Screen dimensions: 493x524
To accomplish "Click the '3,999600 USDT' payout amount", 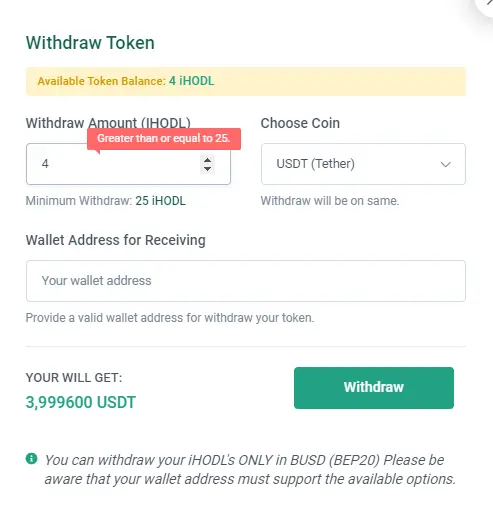I will [x=81, y=402].
